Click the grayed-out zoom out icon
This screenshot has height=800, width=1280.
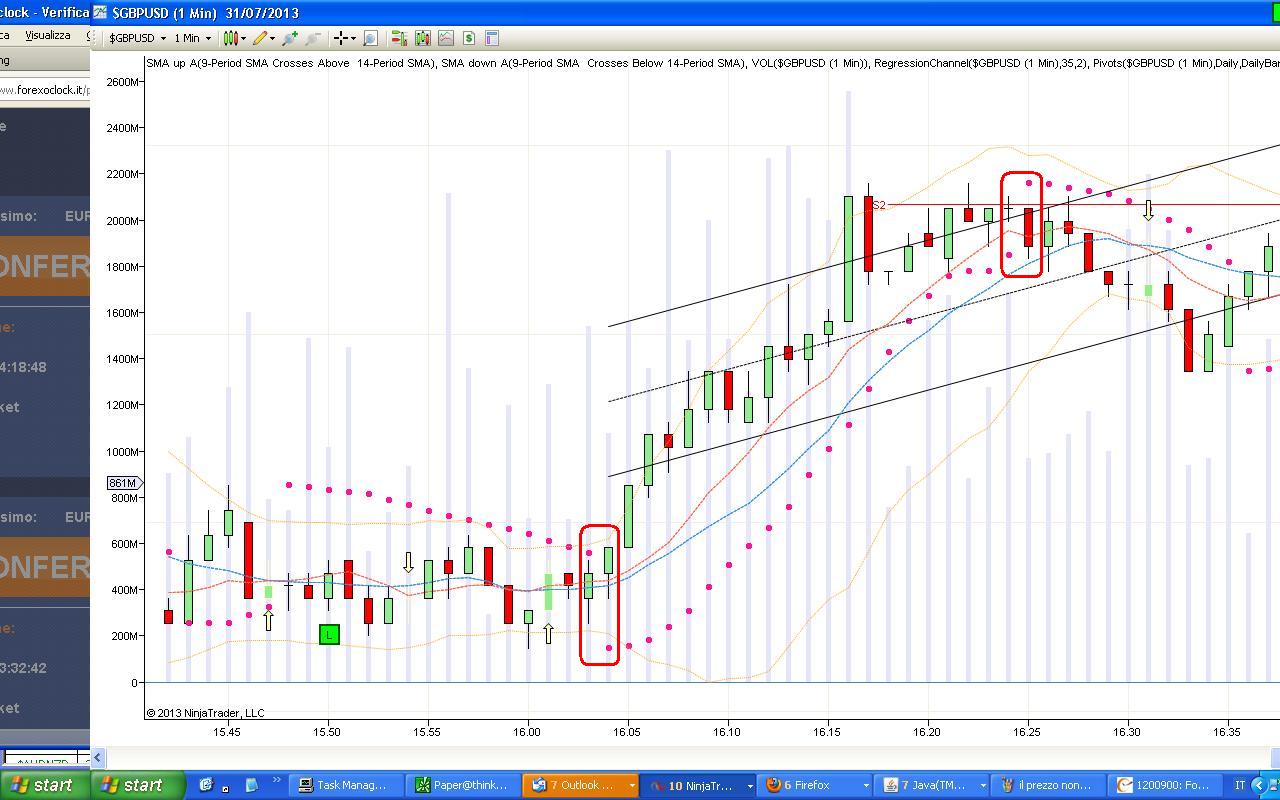(x=313, y=38)
